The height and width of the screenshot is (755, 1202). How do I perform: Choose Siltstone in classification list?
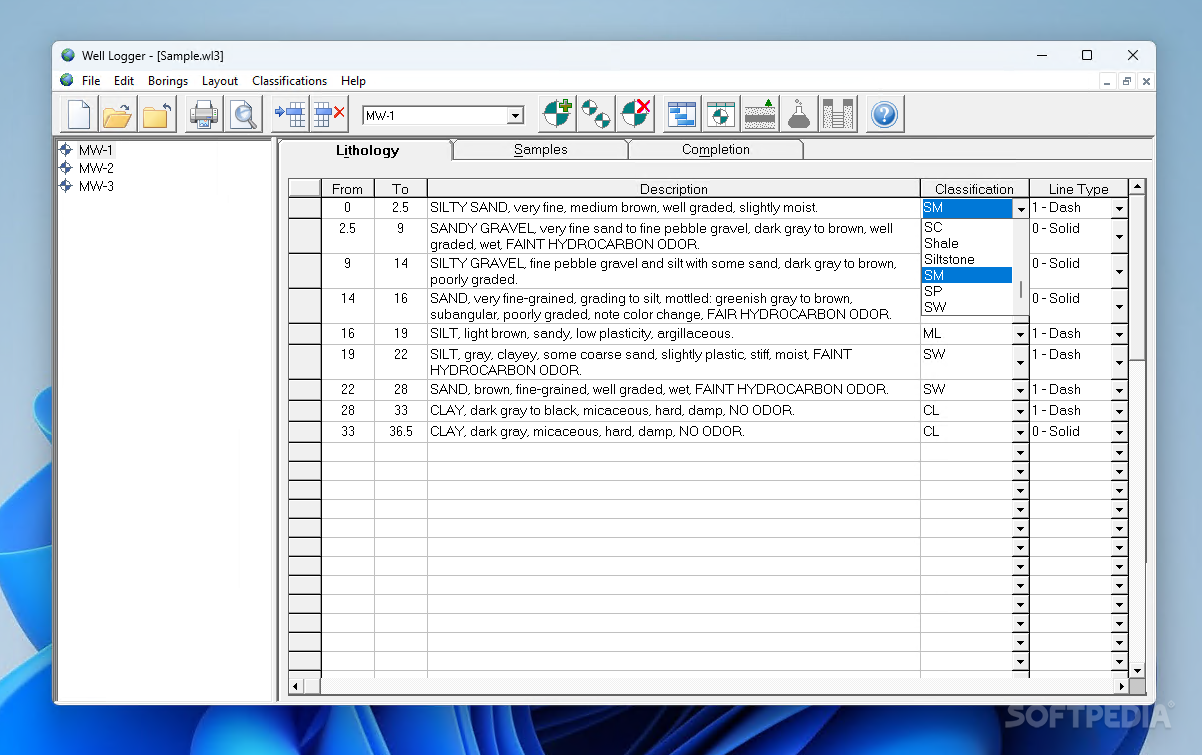(x=966, y=259)
